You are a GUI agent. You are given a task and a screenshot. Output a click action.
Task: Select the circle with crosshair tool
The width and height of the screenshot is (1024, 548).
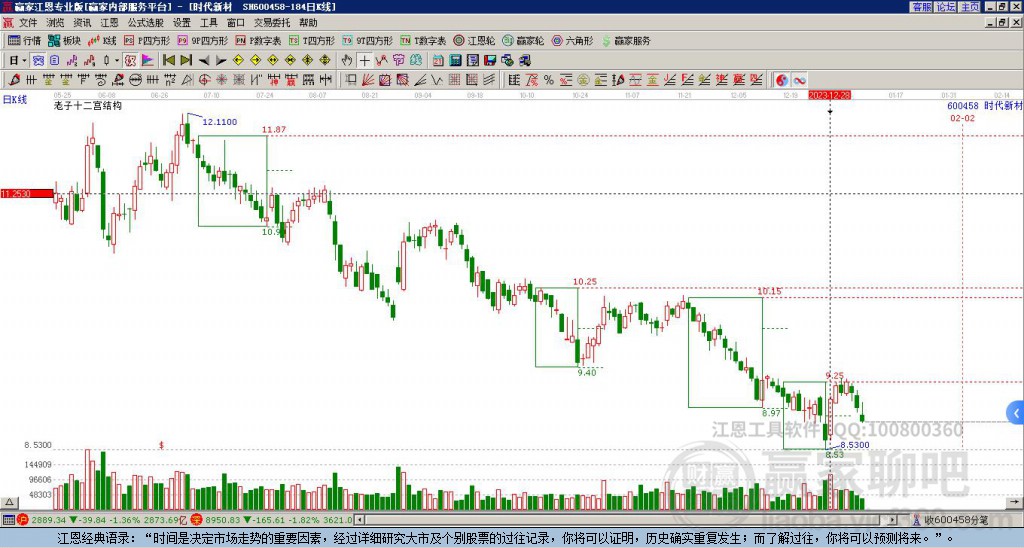tap(204, 80)
